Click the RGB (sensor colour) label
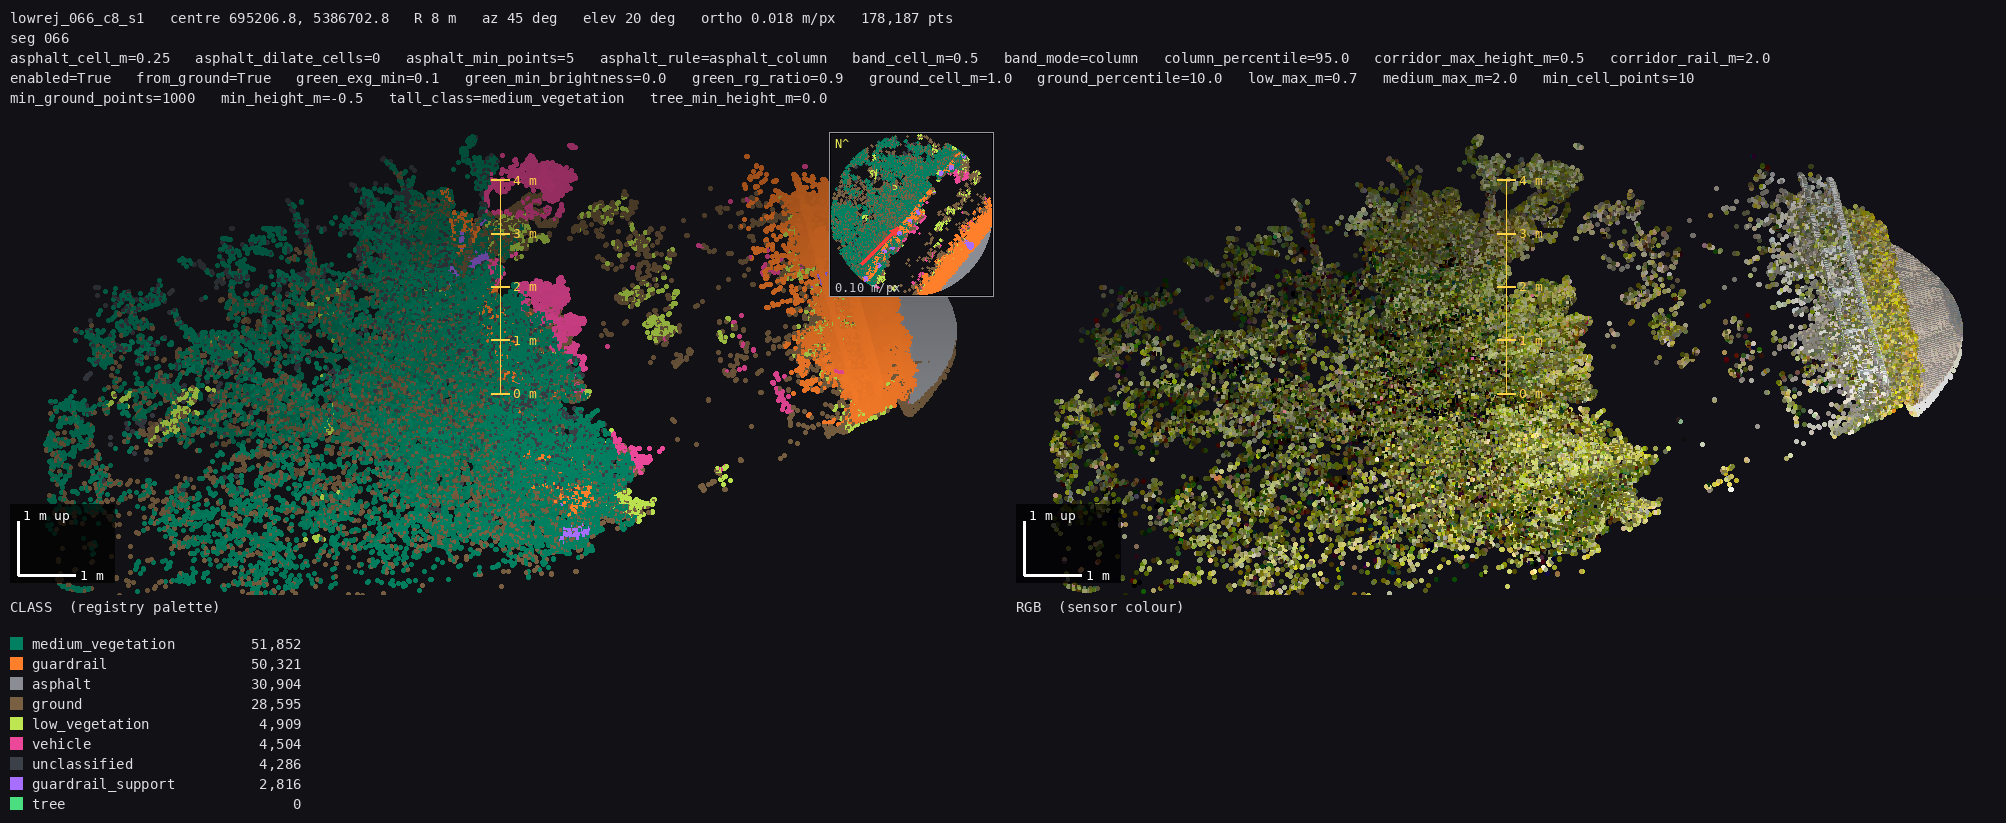The image size is (2006, 823). click(x=1100, y=607)
